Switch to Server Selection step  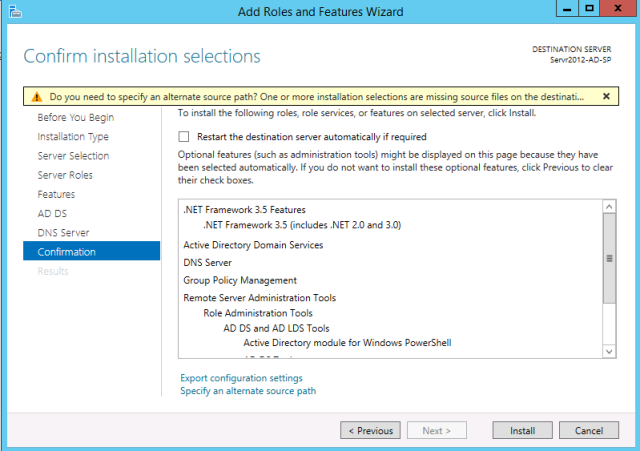tap(73, 156)
